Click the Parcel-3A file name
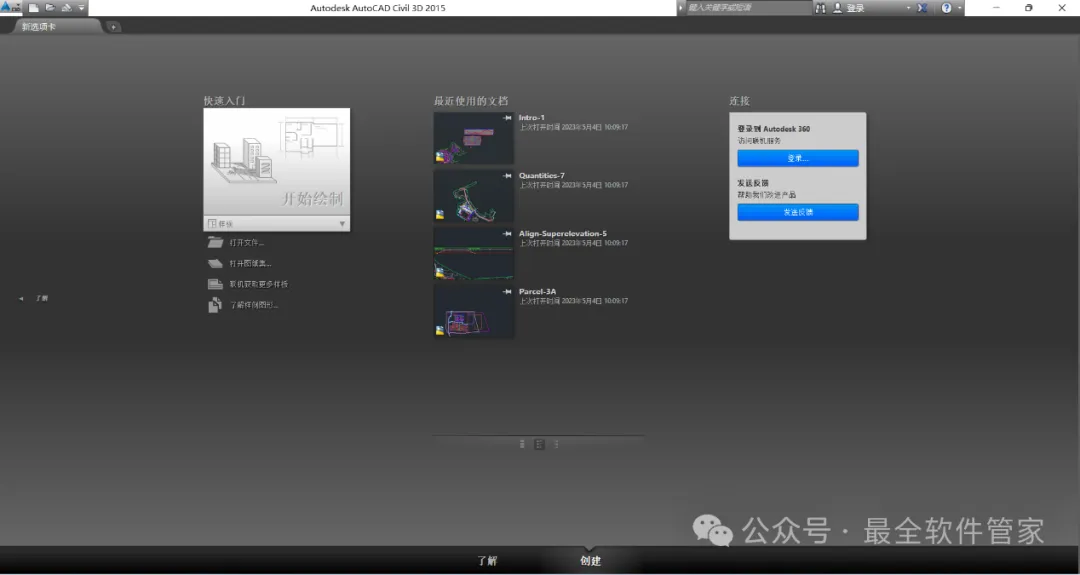The height and width of the screenshot is (575, 1080). [x=537, y=291]
